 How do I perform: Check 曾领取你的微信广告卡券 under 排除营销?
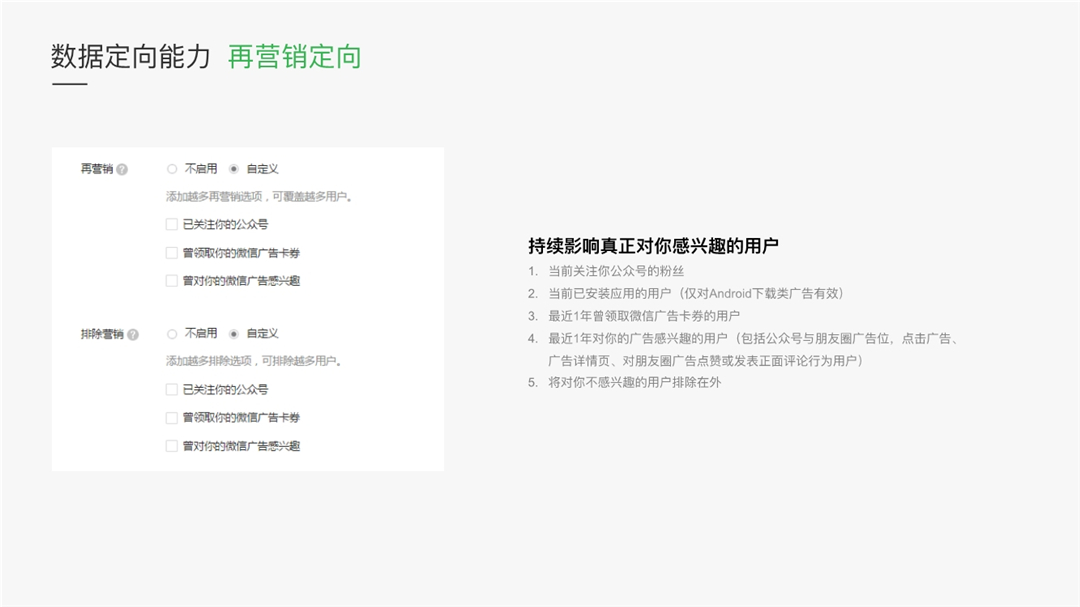[172, 418]
